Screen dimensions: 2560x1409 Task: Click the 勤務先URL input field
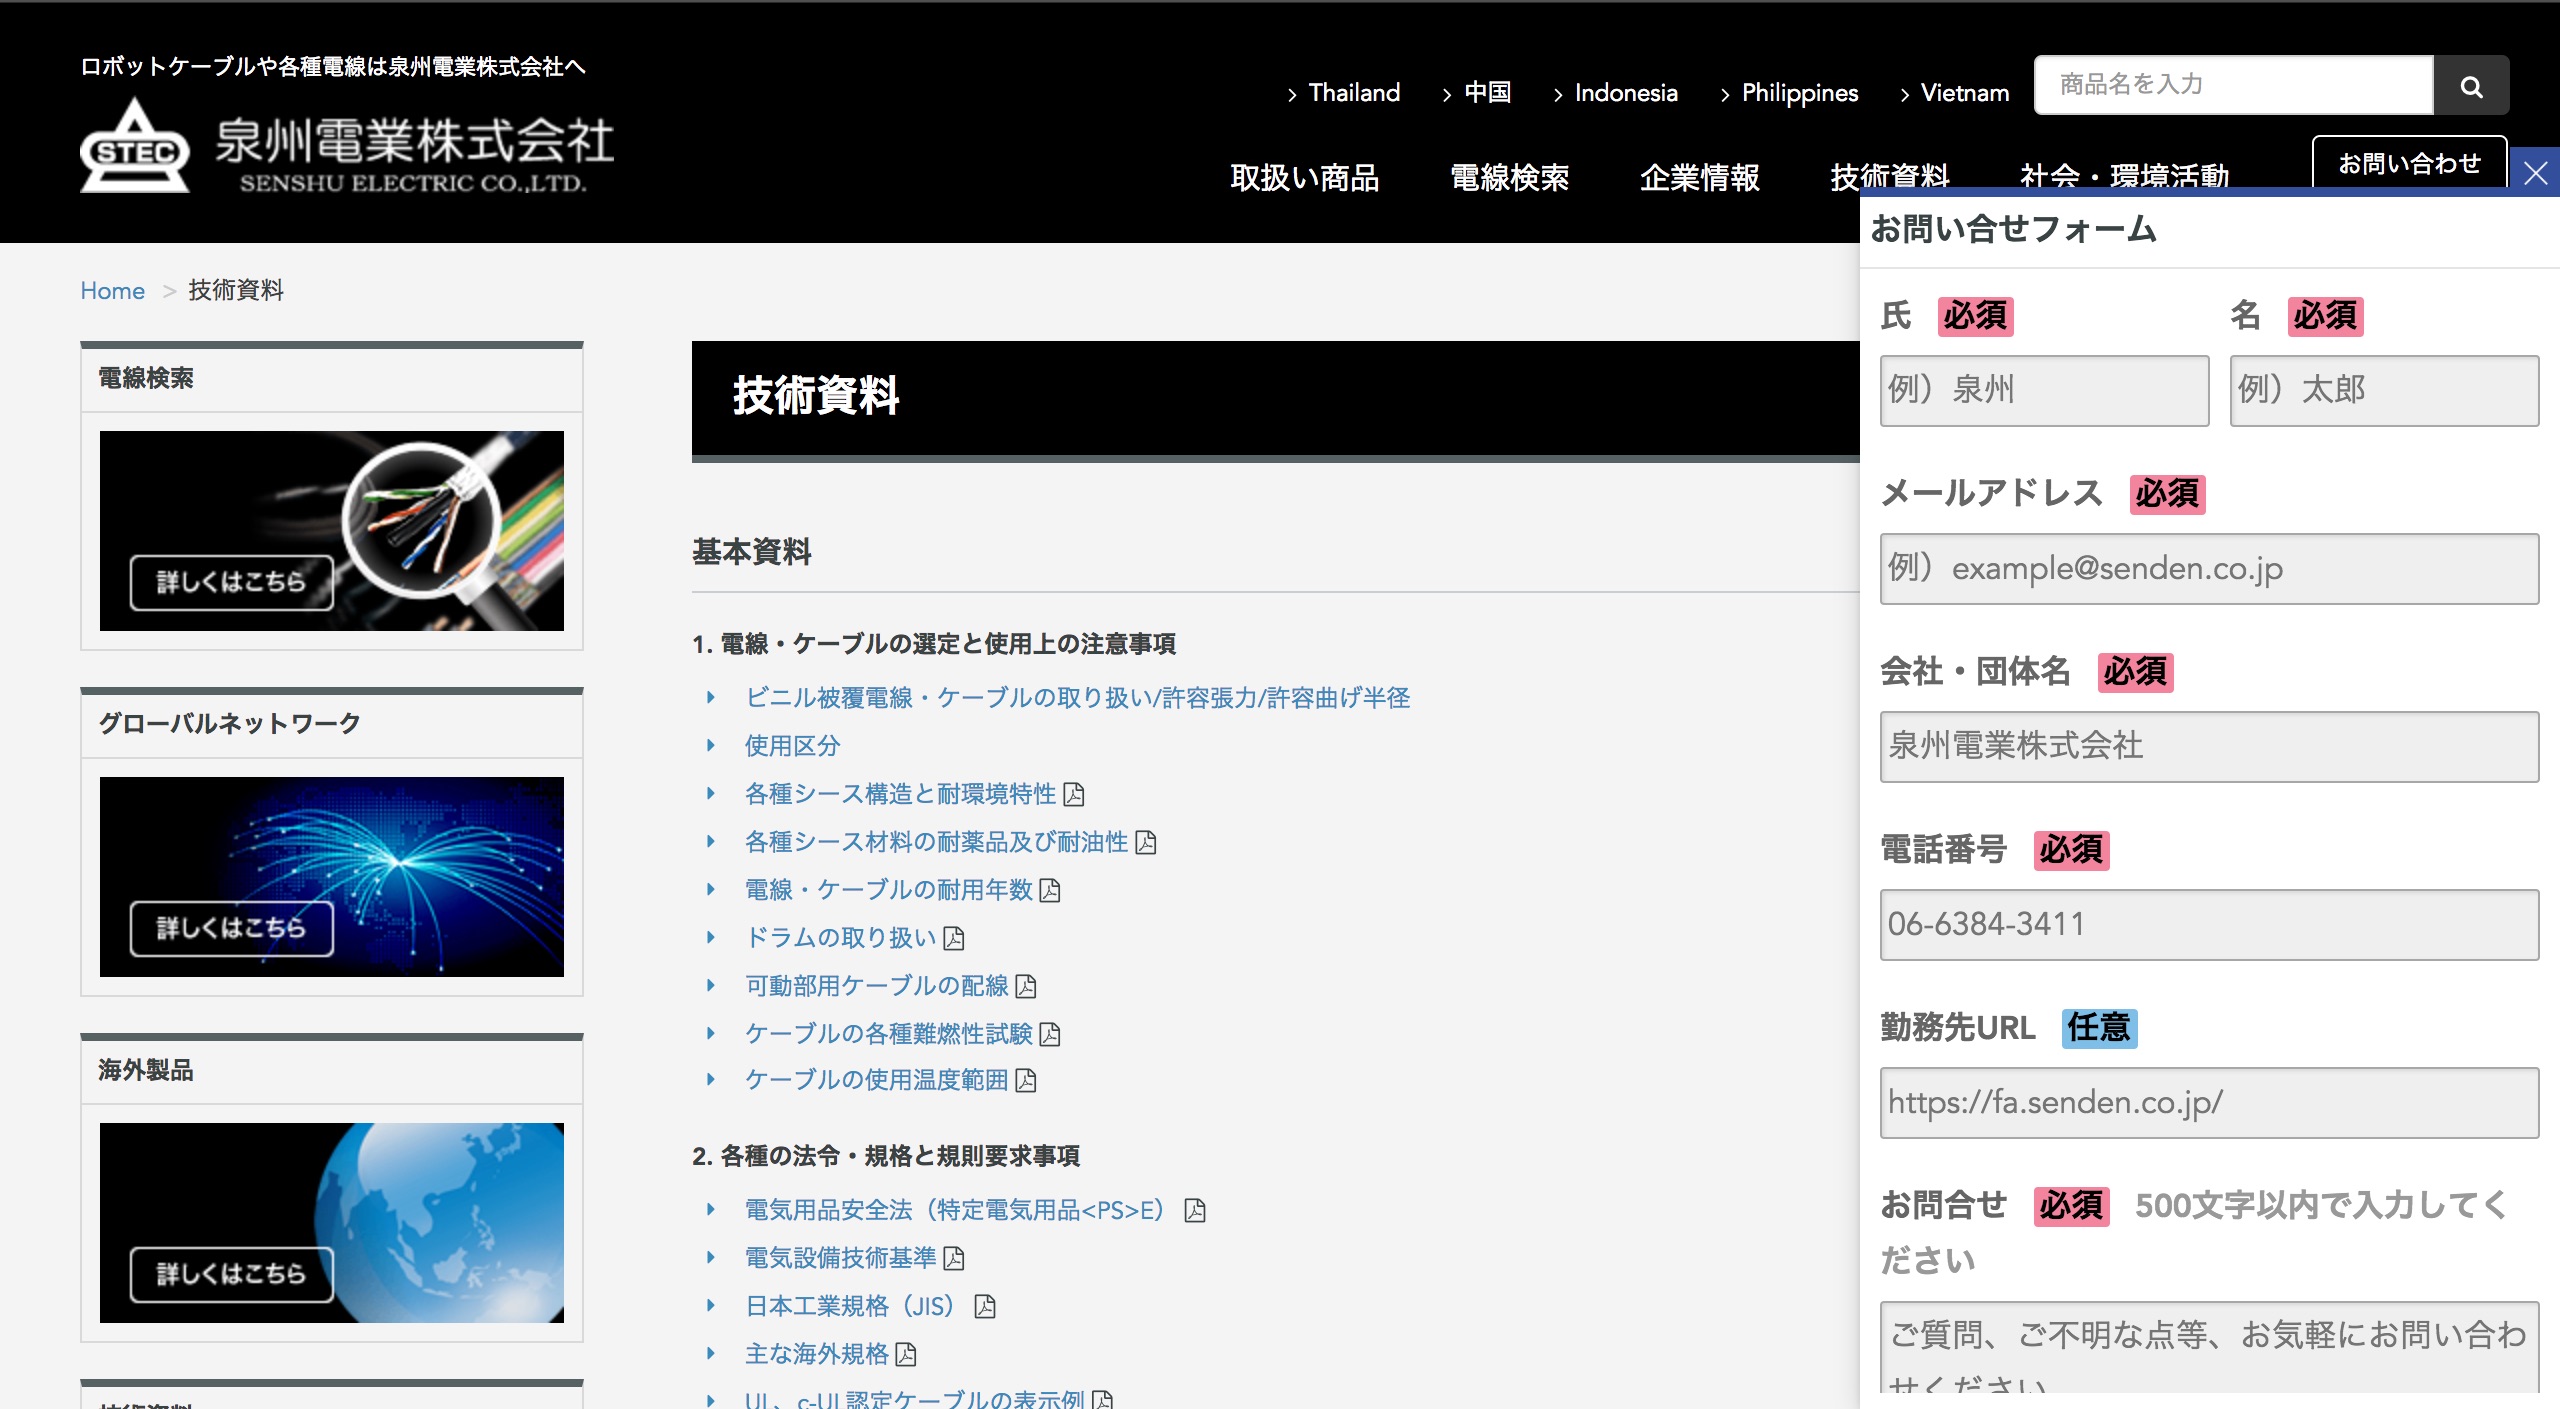click(2209, 1102)
